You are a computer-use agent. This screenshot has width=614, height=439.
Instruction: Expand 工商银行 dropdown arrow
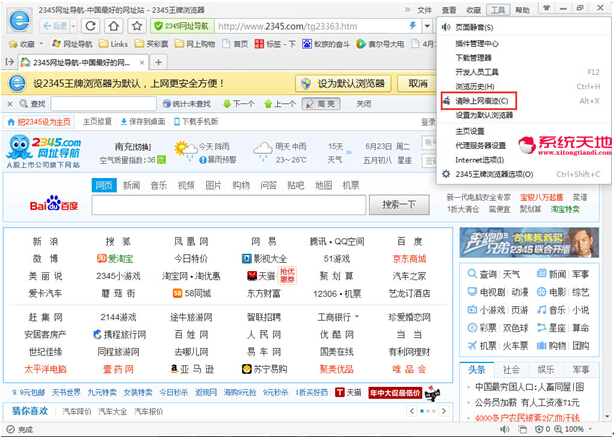click(x=357, y=316)
